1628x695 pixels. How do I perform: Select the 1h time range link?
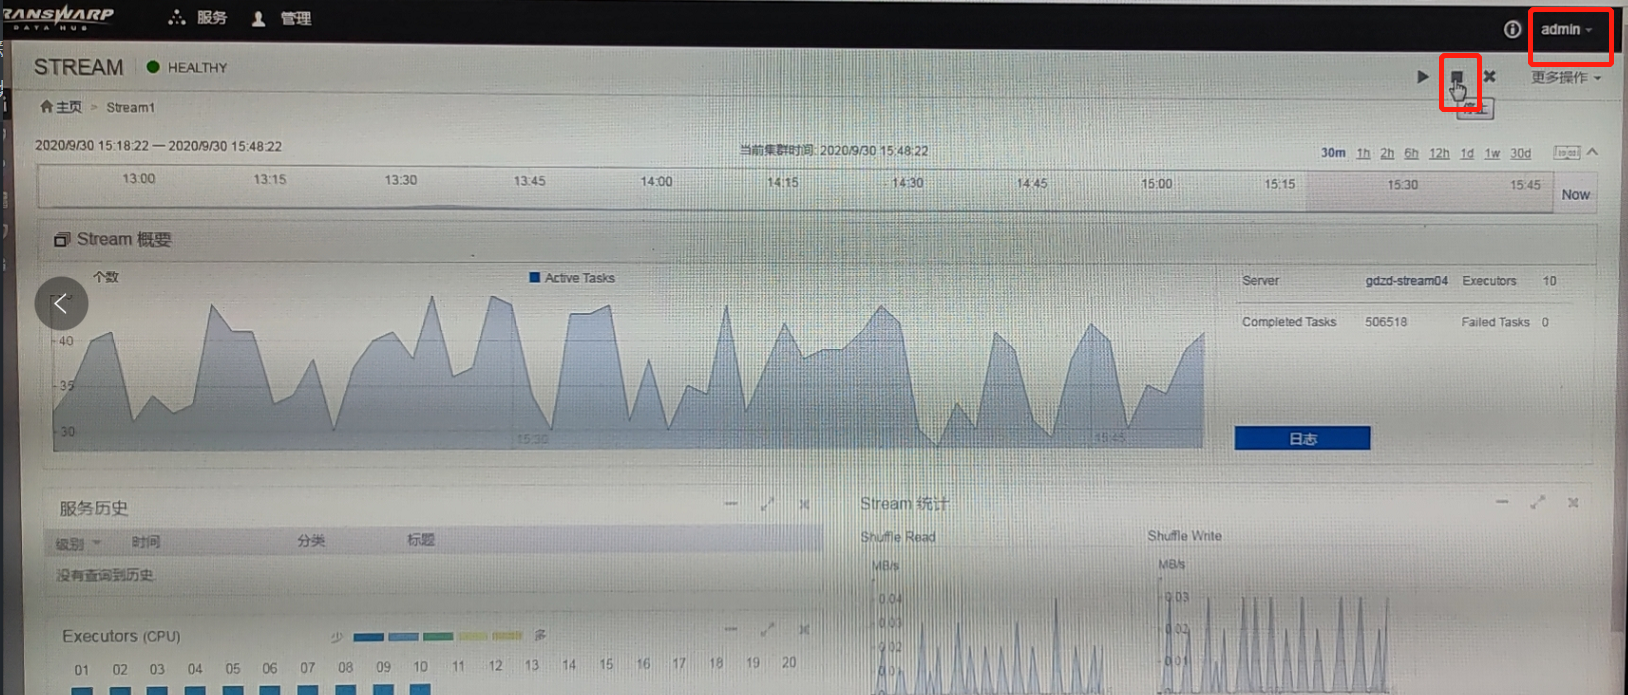1363,153
